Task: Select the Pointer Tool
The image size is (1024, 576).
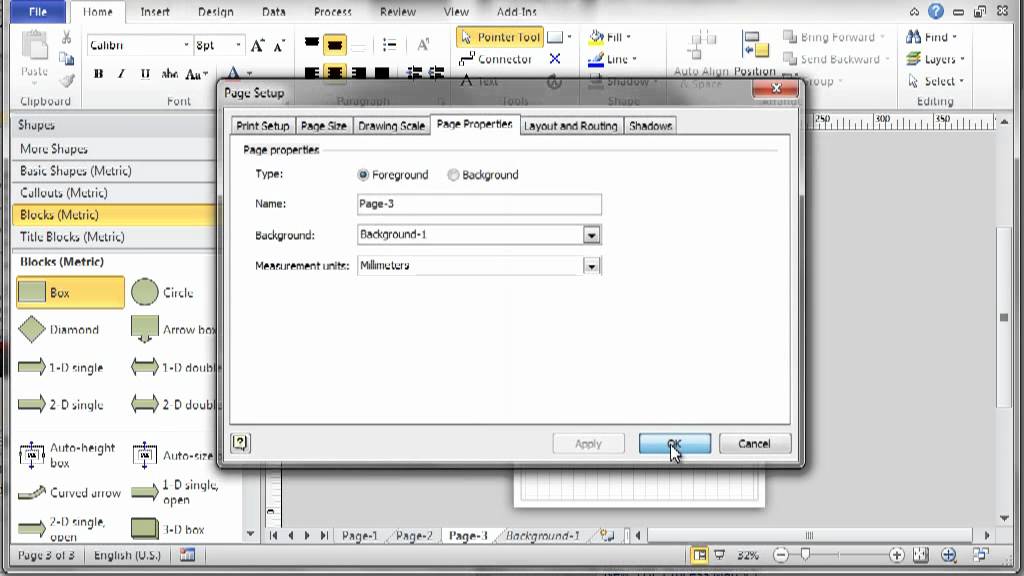Action: tap(500, 37)
